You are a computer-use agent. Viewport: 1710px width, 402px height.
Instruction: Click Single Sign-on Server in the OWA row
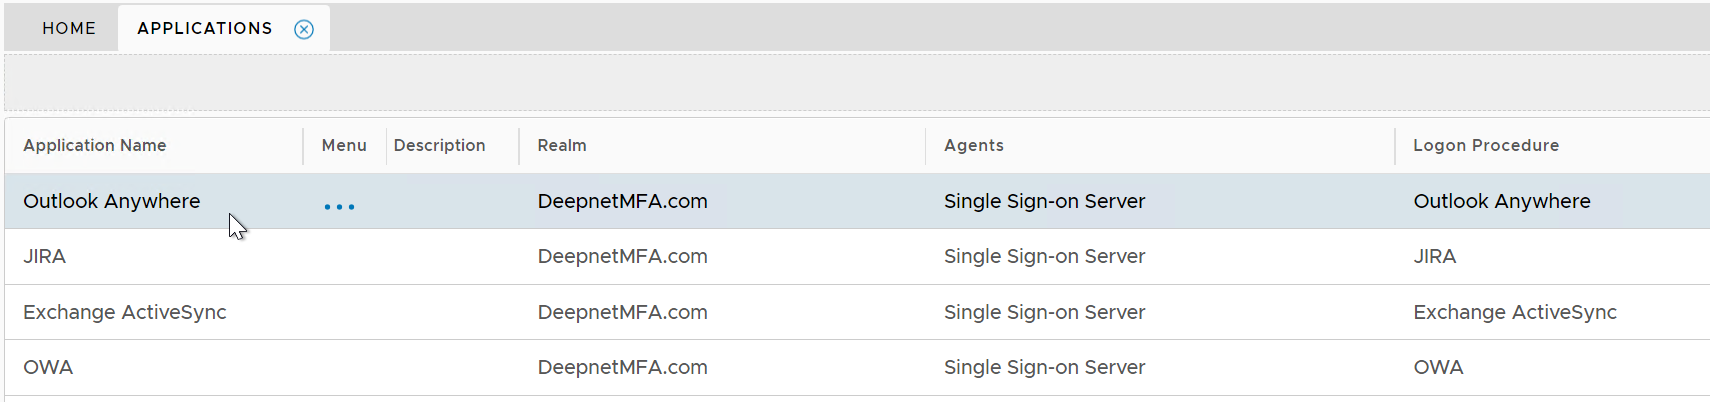coord(1044,367)
